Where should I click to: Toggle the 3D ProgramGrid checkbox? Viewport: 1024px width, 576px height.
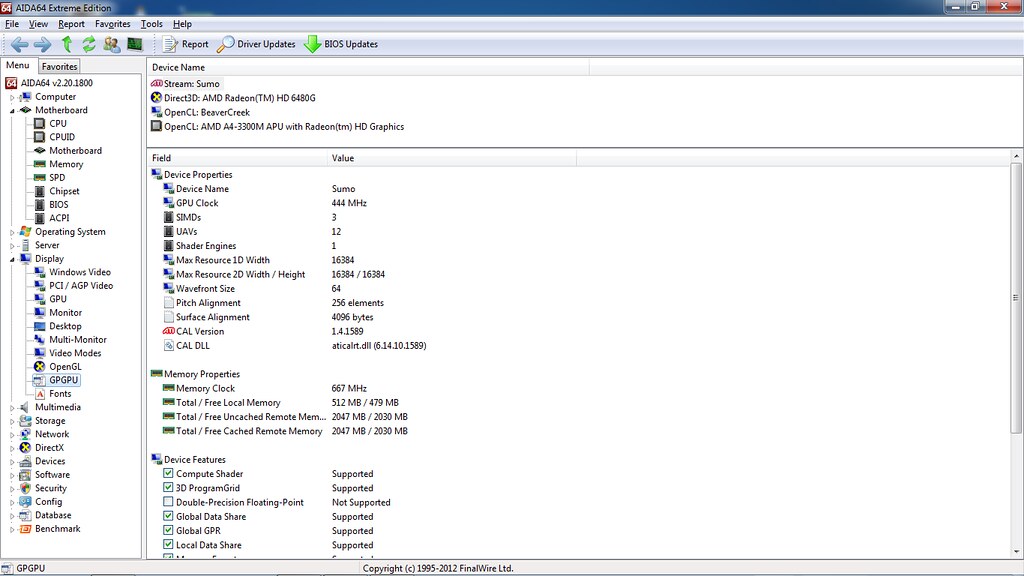(x=168, y=488)
